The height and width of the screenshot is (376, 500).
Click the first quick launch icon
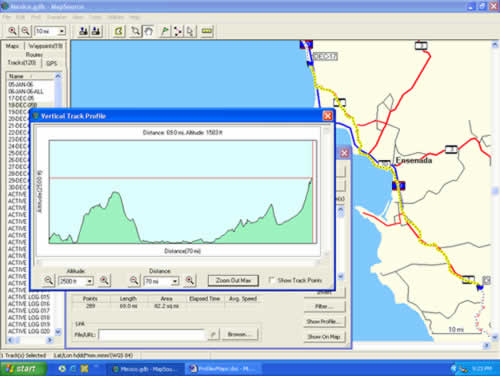pyautogui.click(x=62, y=369)
